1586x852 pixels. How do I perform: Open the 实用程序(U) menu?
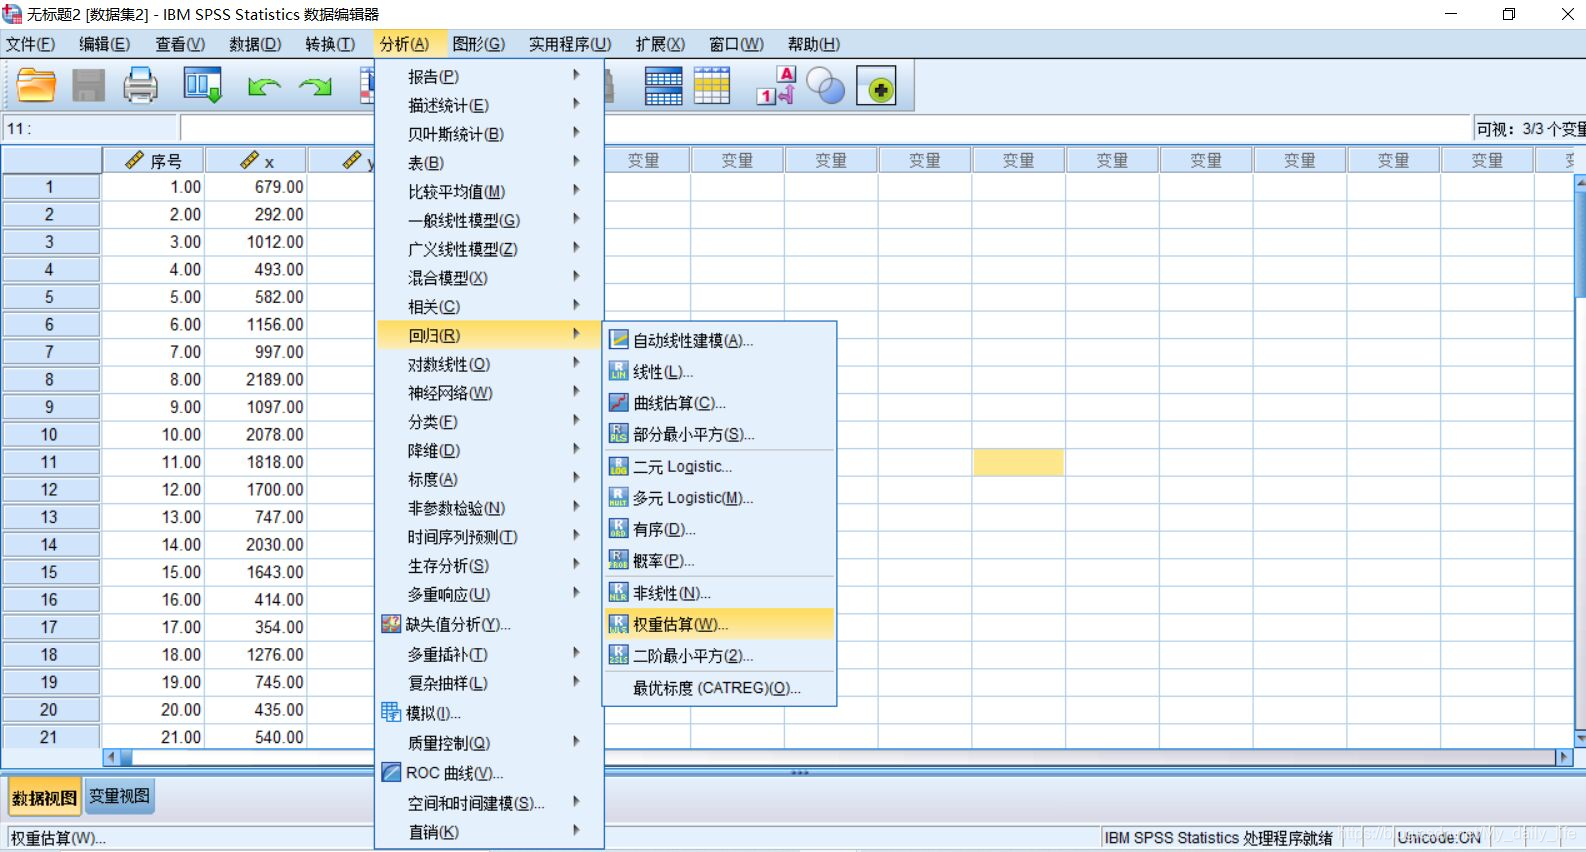(570, 44)
